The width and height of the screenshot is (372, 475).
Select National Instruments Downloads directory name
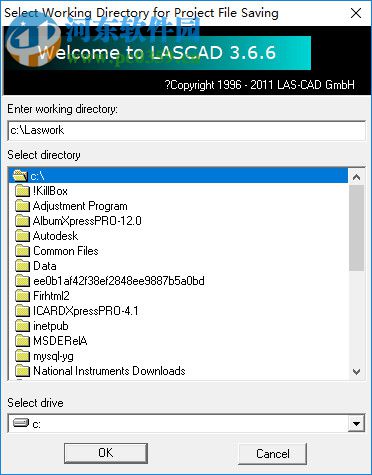109,371
